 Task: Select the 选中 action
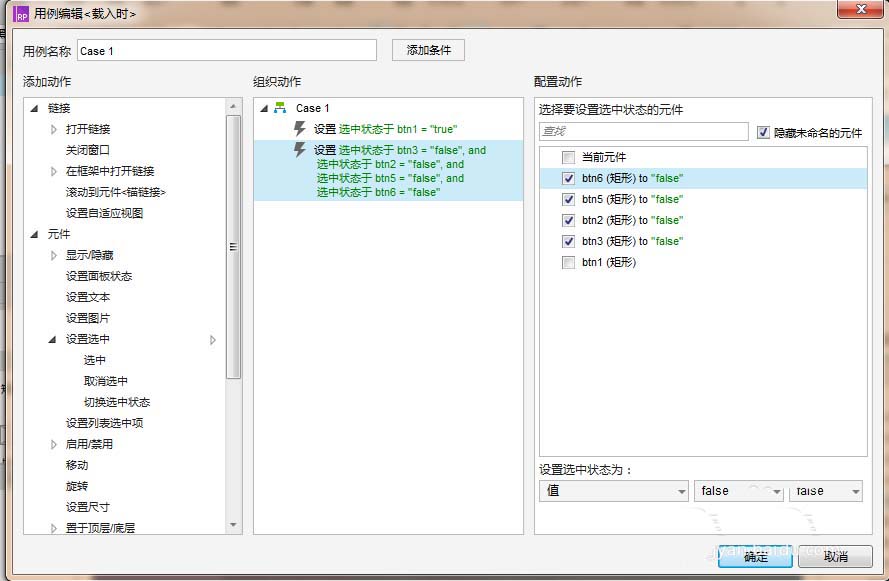pos(94,360)
